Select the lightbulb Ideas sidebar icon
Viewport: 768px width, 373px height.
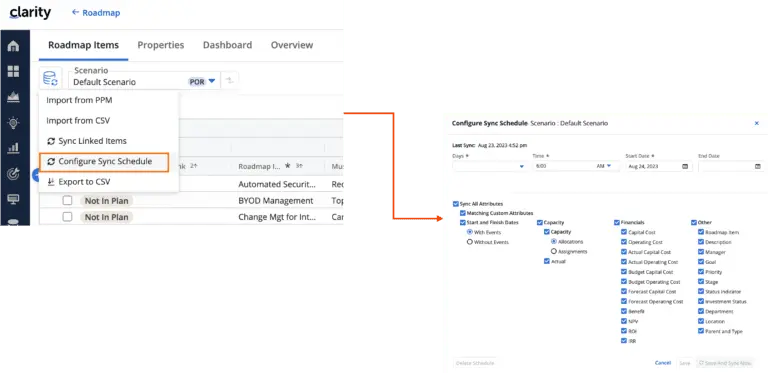(x=14, y=123)
